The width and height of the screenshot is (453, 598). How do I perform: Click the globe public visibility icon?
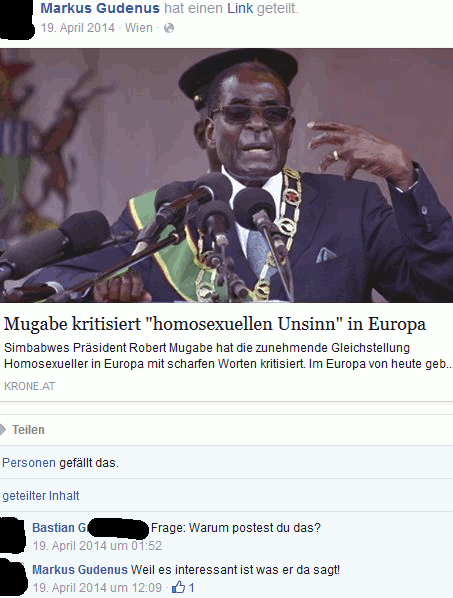pyautogui.click(x=169, y=28)
